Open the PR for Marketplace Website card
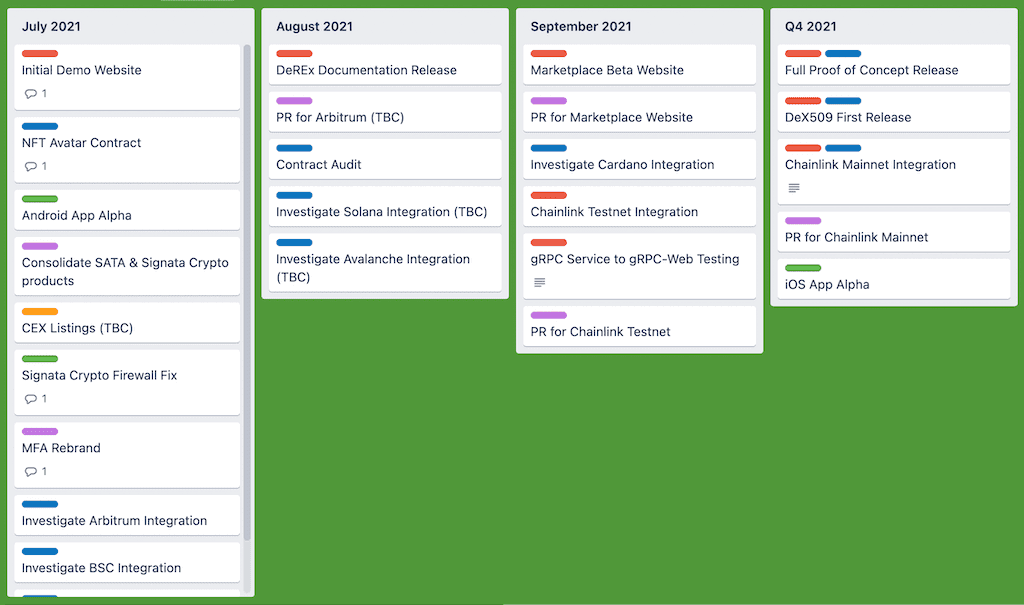The image size is (1024, 605). 639,112
